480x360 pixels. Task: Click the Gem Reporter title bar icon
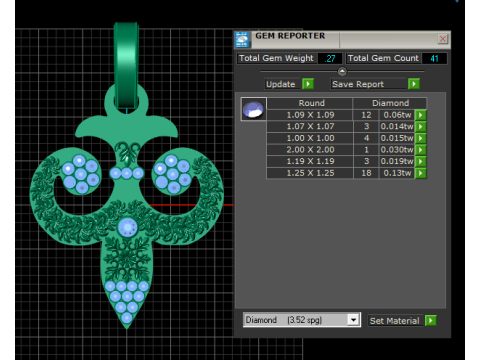click(x=242, y=40)
